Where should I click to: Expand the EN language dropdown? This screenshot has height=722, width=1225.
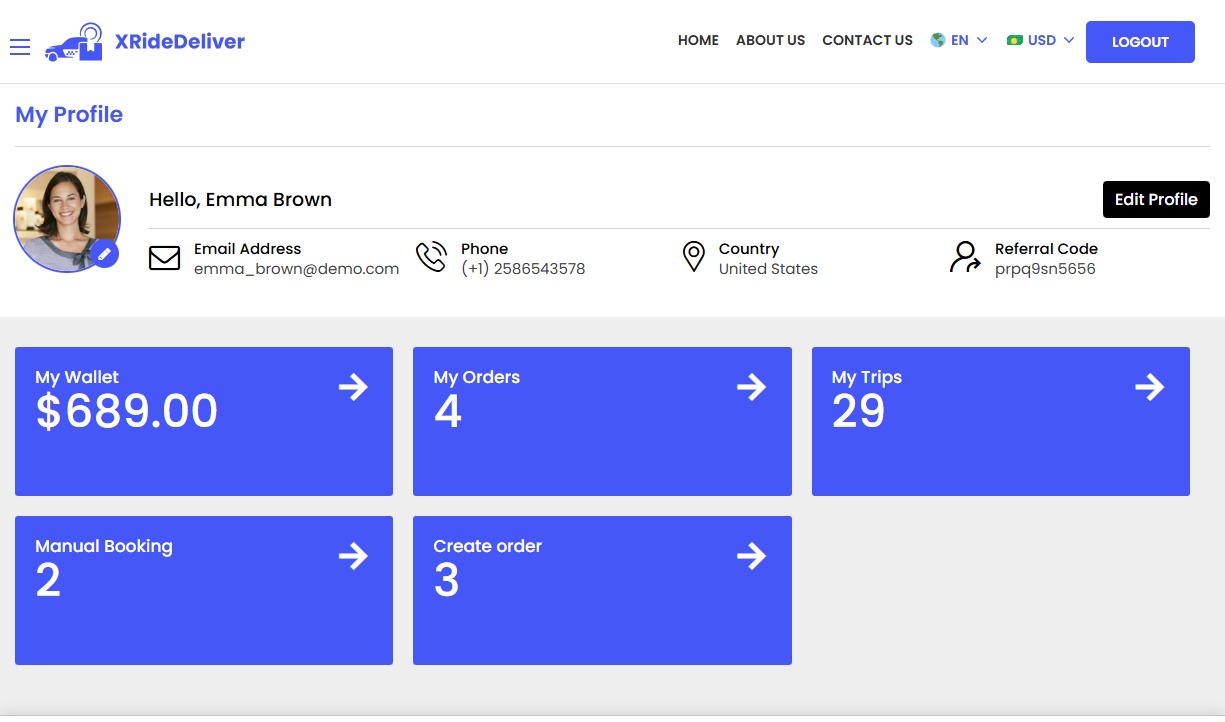(x=959, y=41)
